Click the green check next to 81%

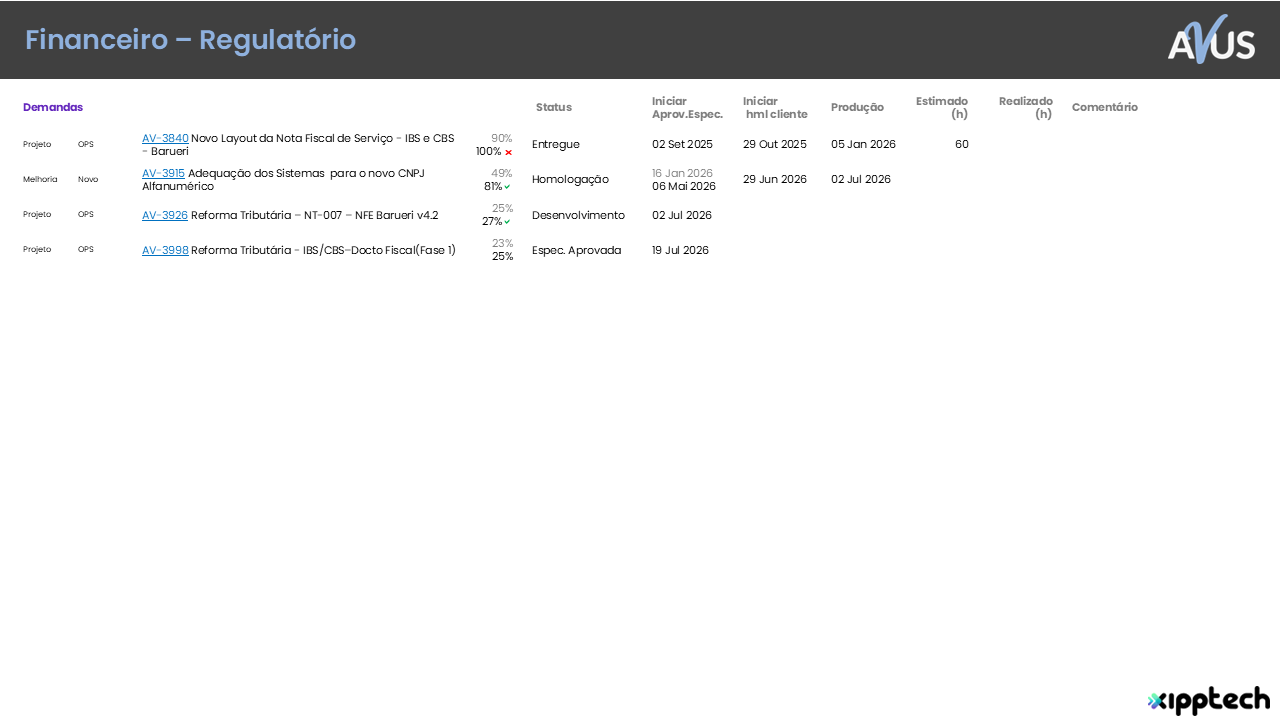507,187
